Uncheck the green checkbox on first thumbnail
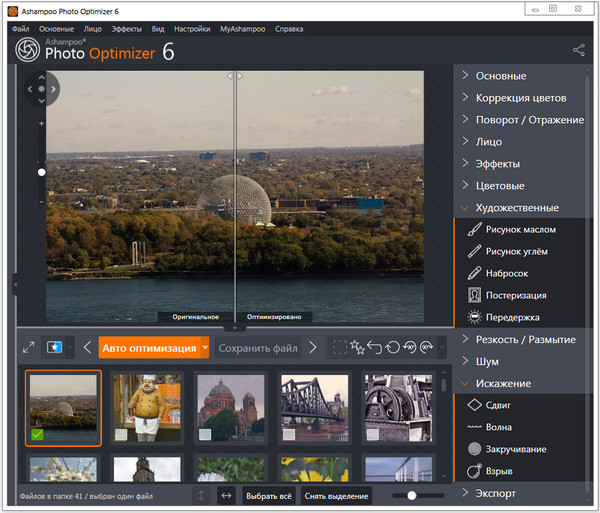The height and width of the screenshot is (513, 600). pyautogui.click(x=37, y=434)
